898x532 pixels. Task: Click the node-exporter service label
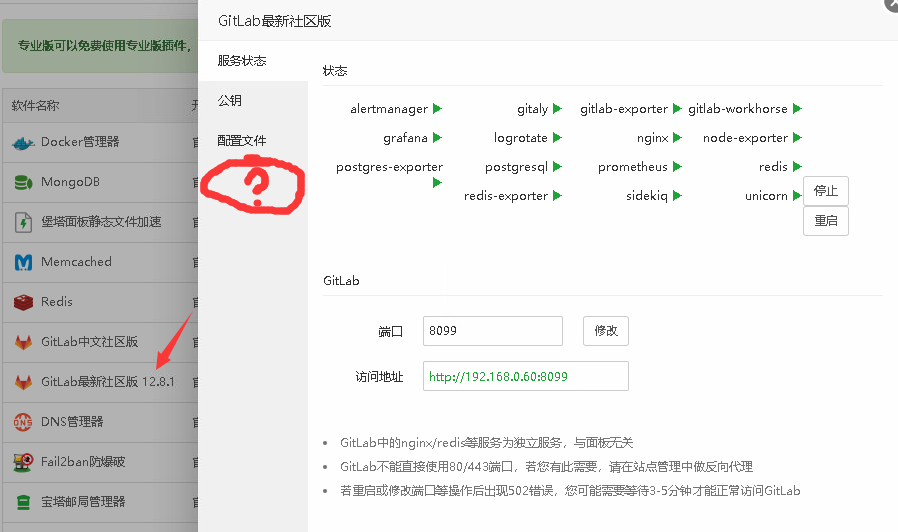745,138
